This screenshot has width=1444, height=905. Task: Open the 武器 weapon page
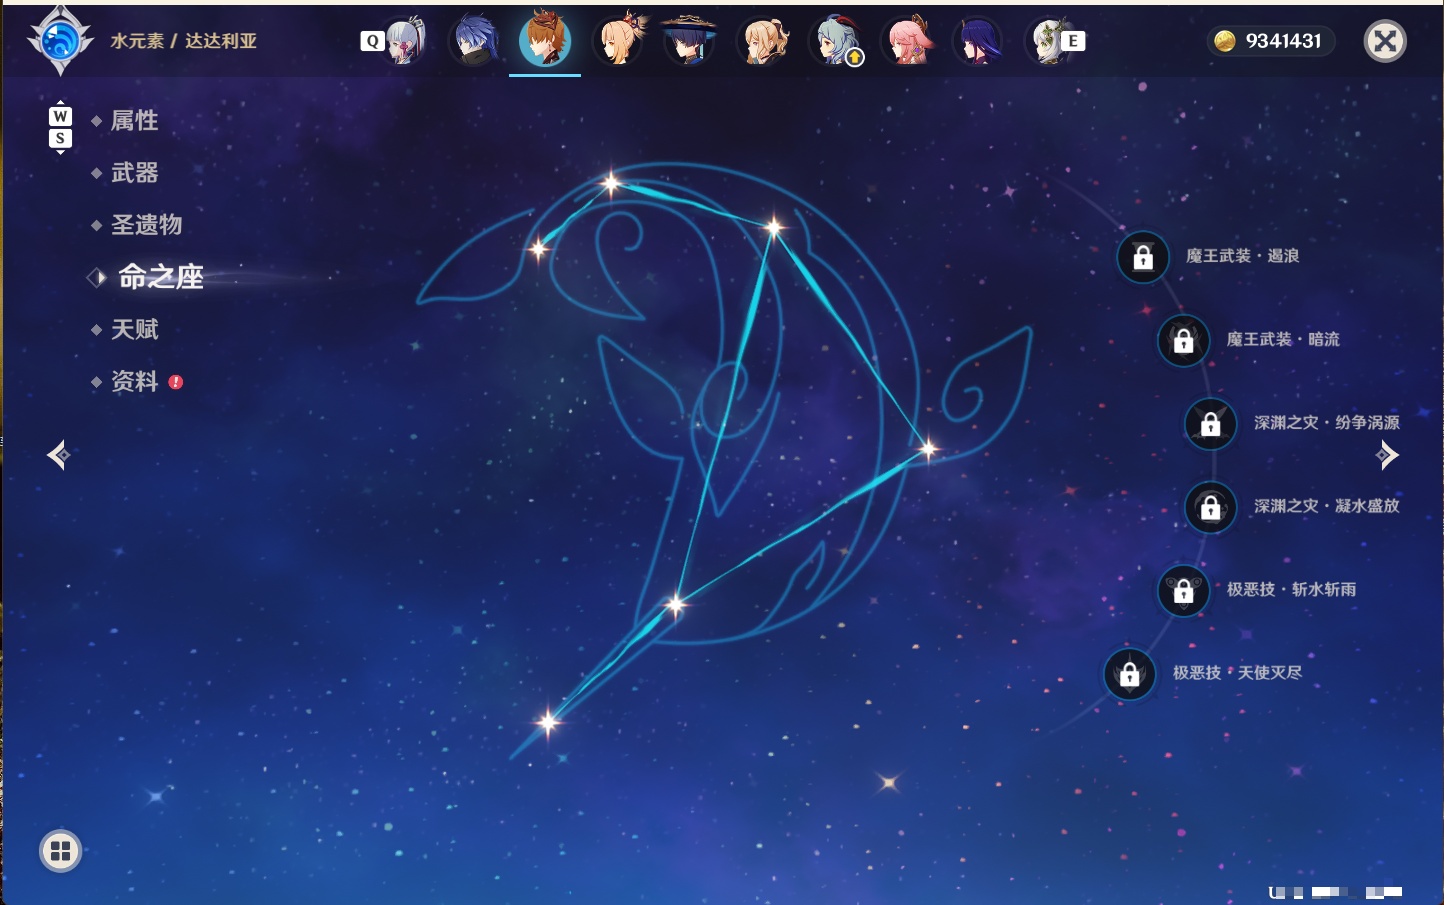(135, 173)
